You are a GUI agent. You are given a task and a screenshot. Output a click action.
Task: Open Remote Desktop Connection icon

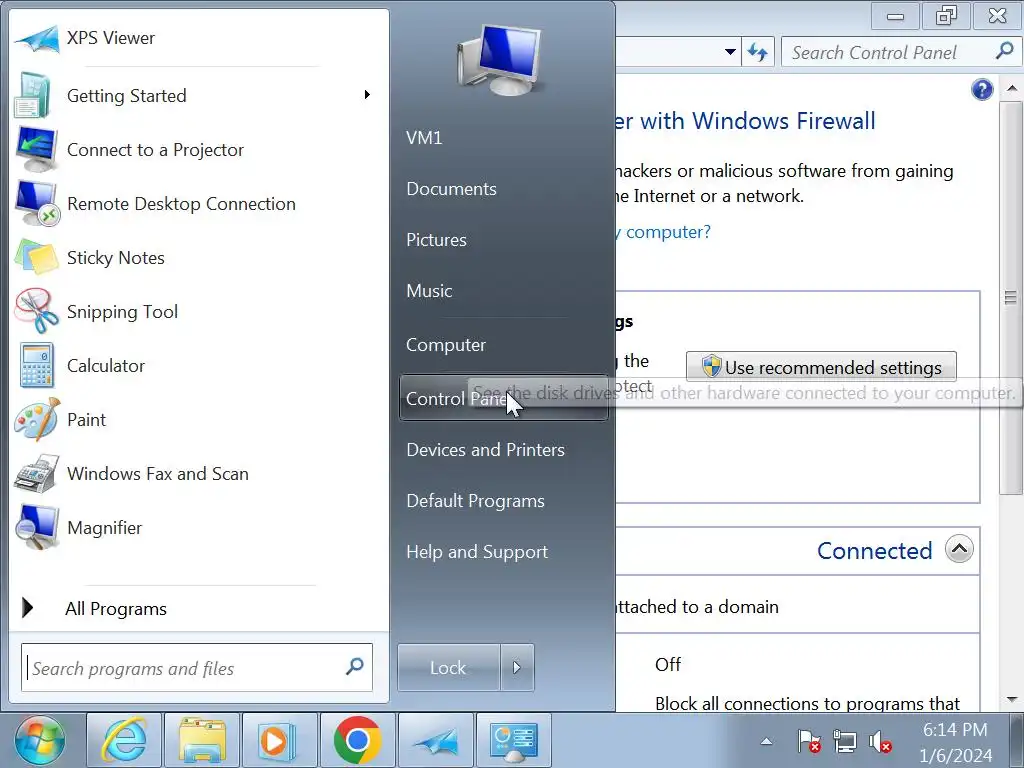37,204
